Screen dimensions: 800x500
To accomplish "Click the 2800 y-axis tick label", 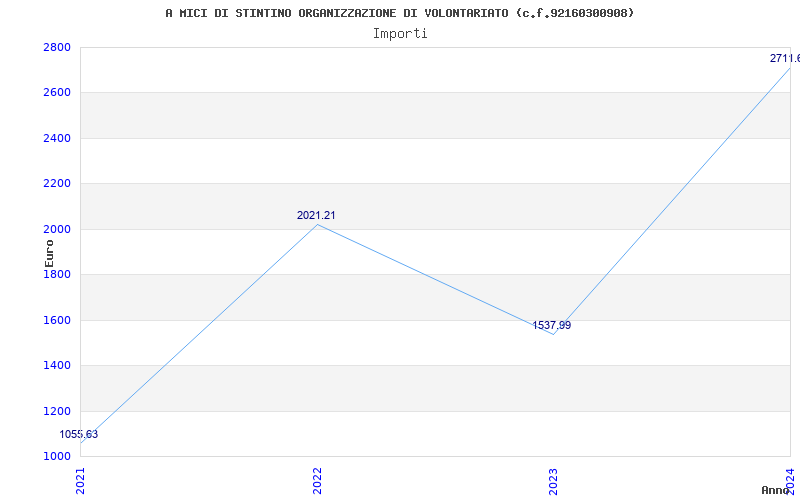I will click(x=57, y=47).
